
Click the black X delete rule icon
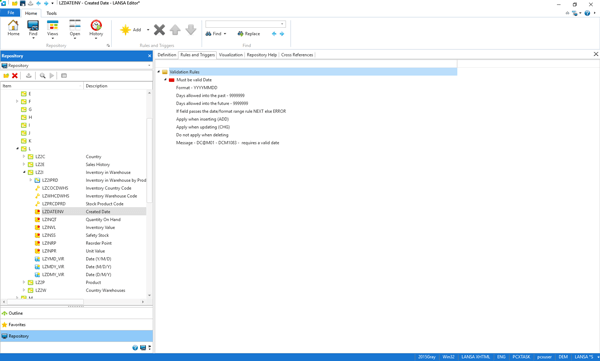click(160, 30)
